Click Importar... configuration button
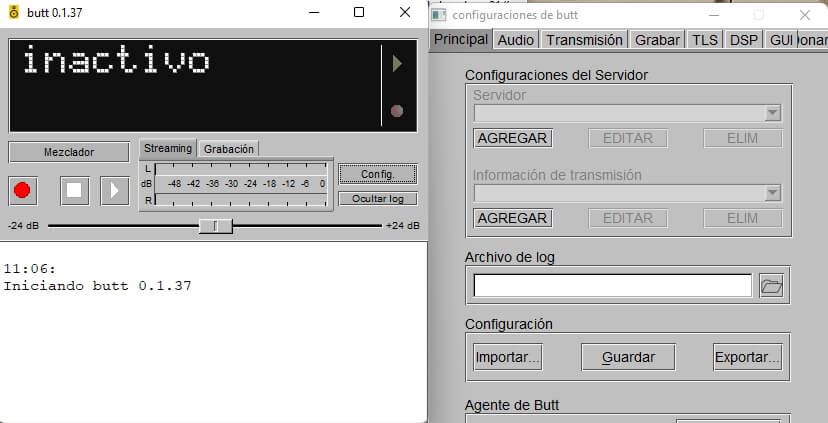The image size is (828, 423). pyautogui.click(x=507, y=358)
